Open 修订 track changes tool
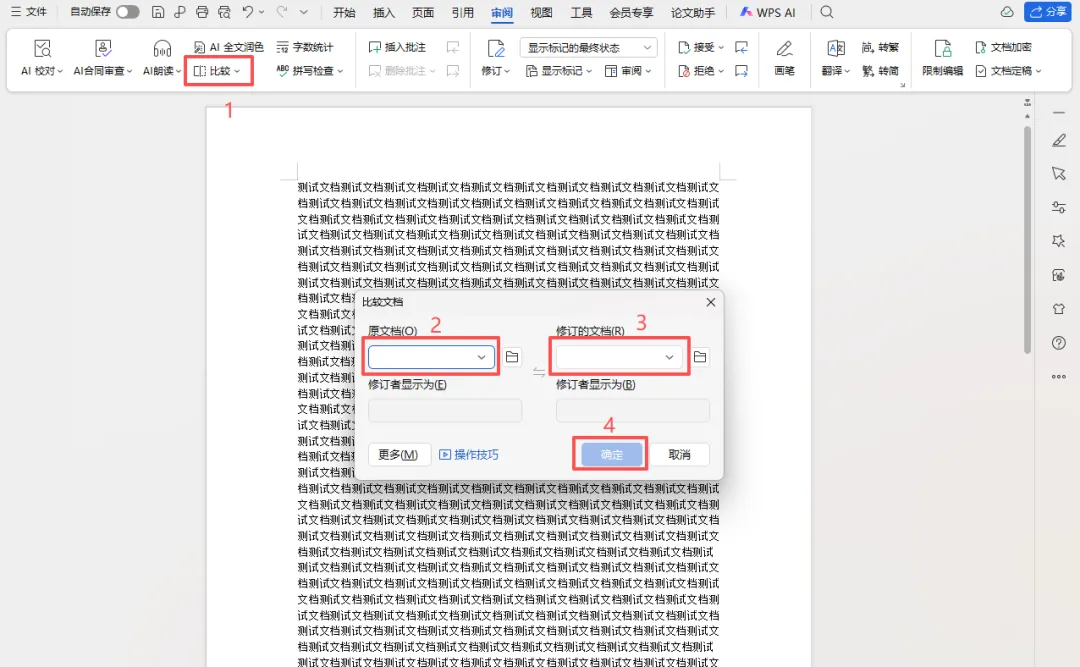The height and width of the screenshot is (667, 1080). pos(496,58)
